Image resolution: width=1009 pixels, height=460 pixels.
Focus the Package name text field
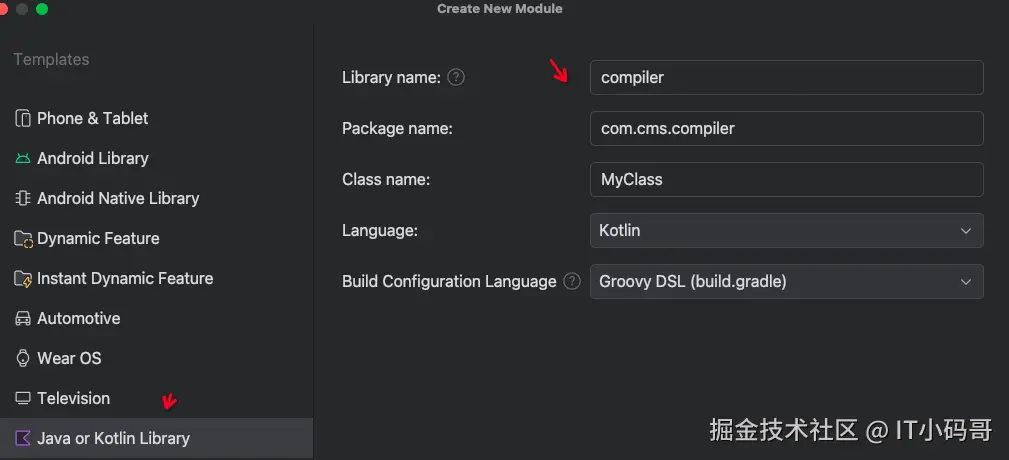click(786, 128)
